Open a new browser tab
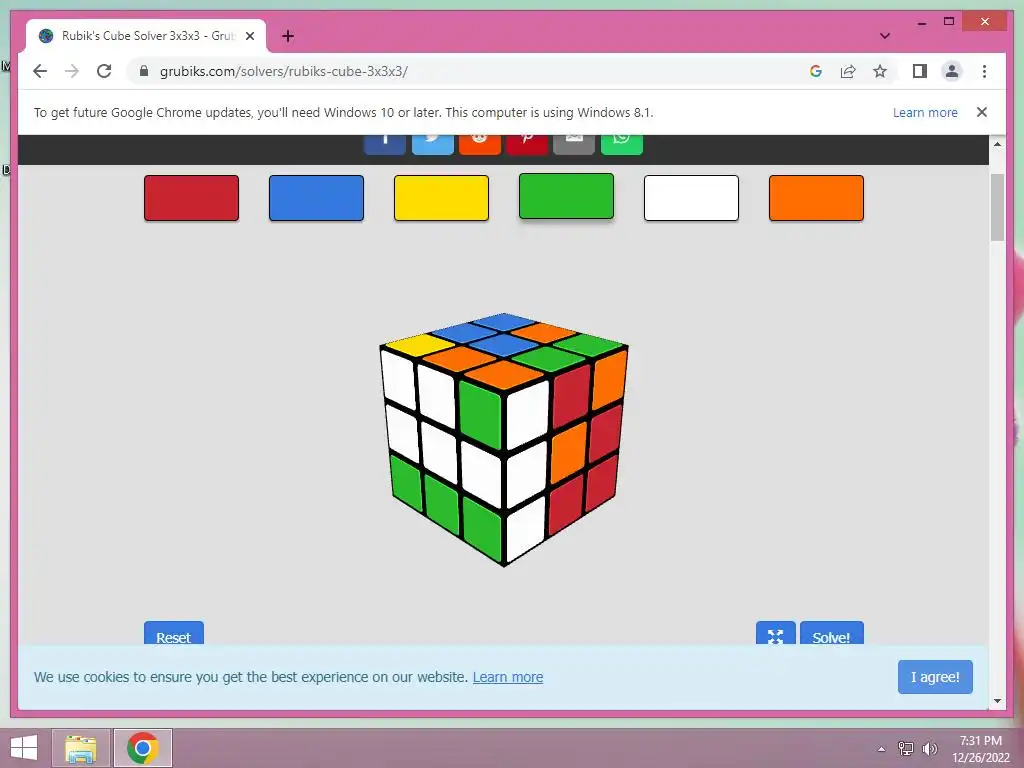Screen dimensions: 1024x768 288,36
